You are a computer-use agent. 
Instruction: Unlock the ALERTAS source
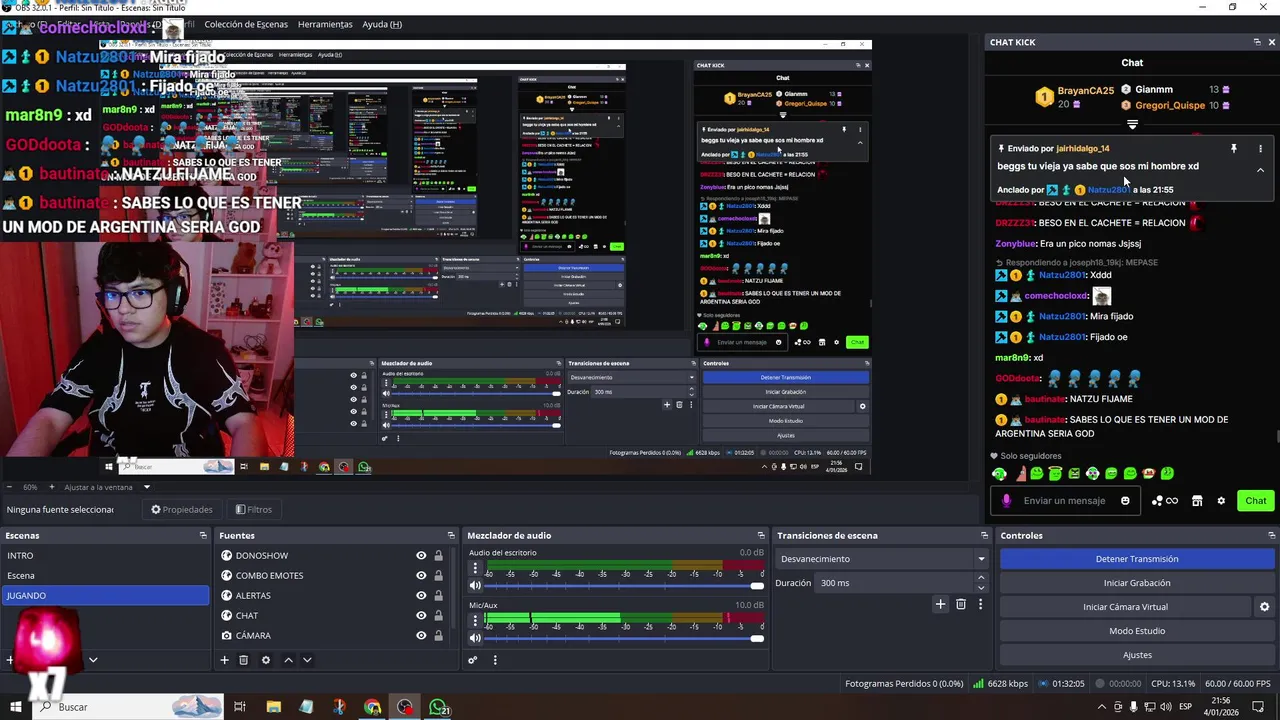tap(438, 595)
